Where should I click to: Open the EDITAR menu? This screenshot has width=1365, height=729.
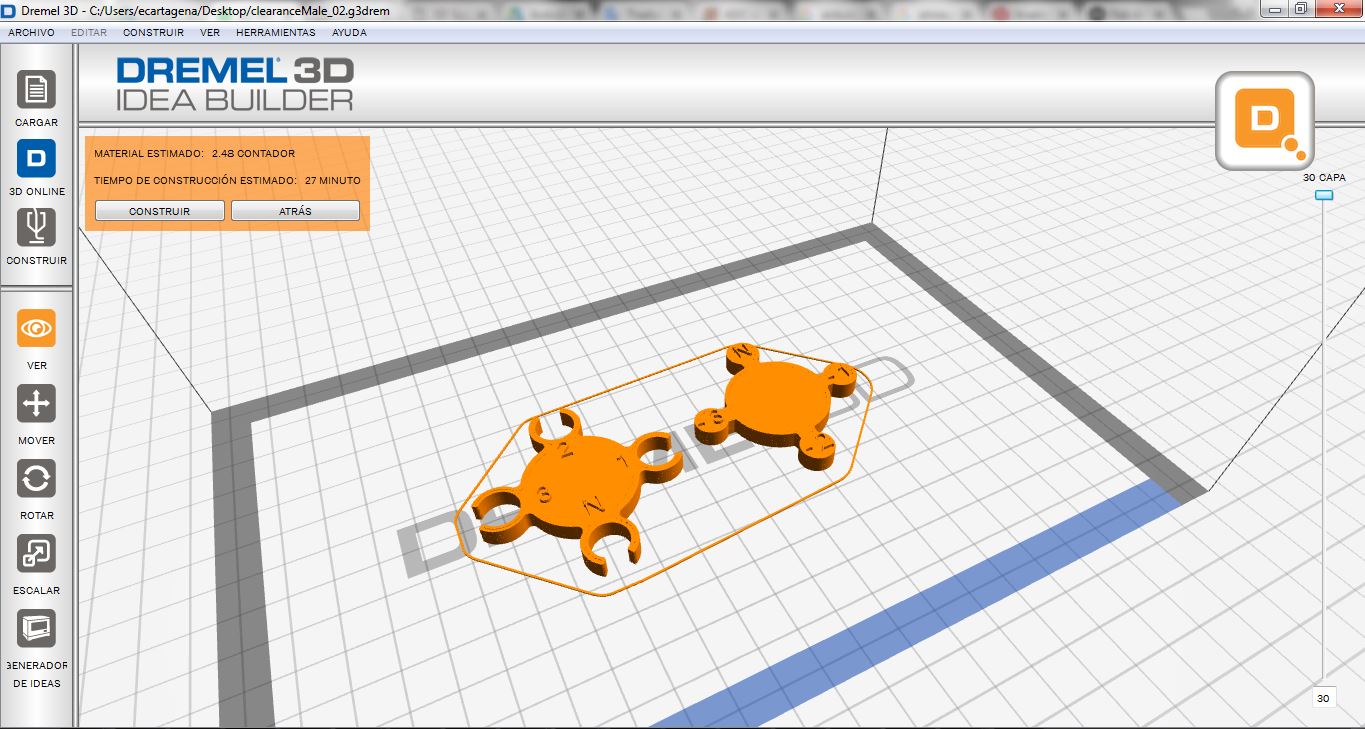point(89,32)
